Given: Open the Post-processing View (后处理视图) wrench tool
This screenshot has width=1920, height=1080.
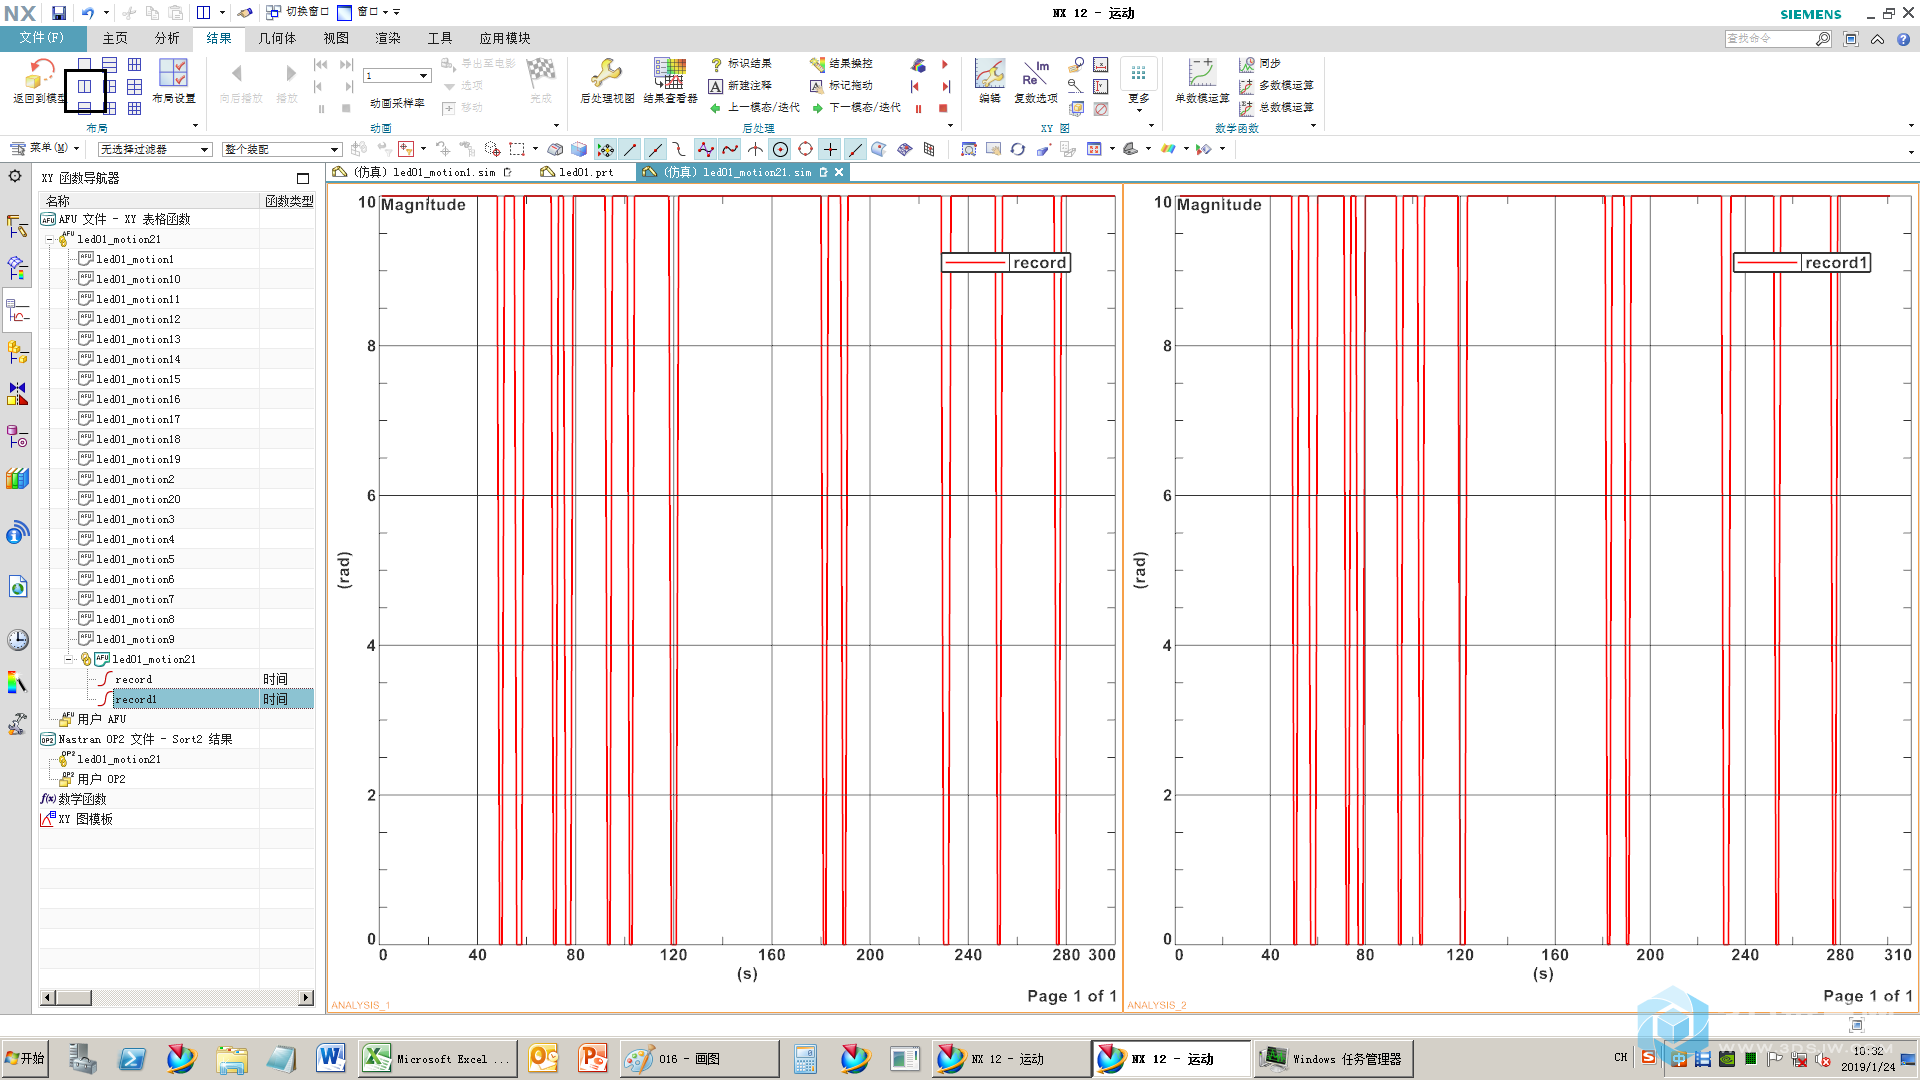Looking at the screenshot, I should click(606, 80).
